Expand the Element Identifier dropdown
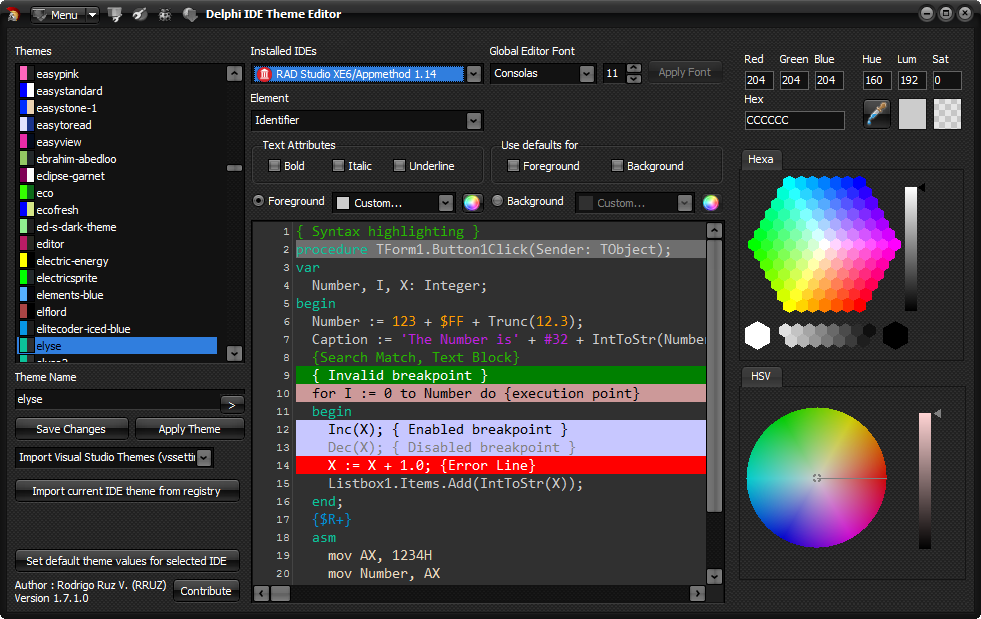This screenshot has height=619, width=981. pyautogui.click(x=474, y=121)
